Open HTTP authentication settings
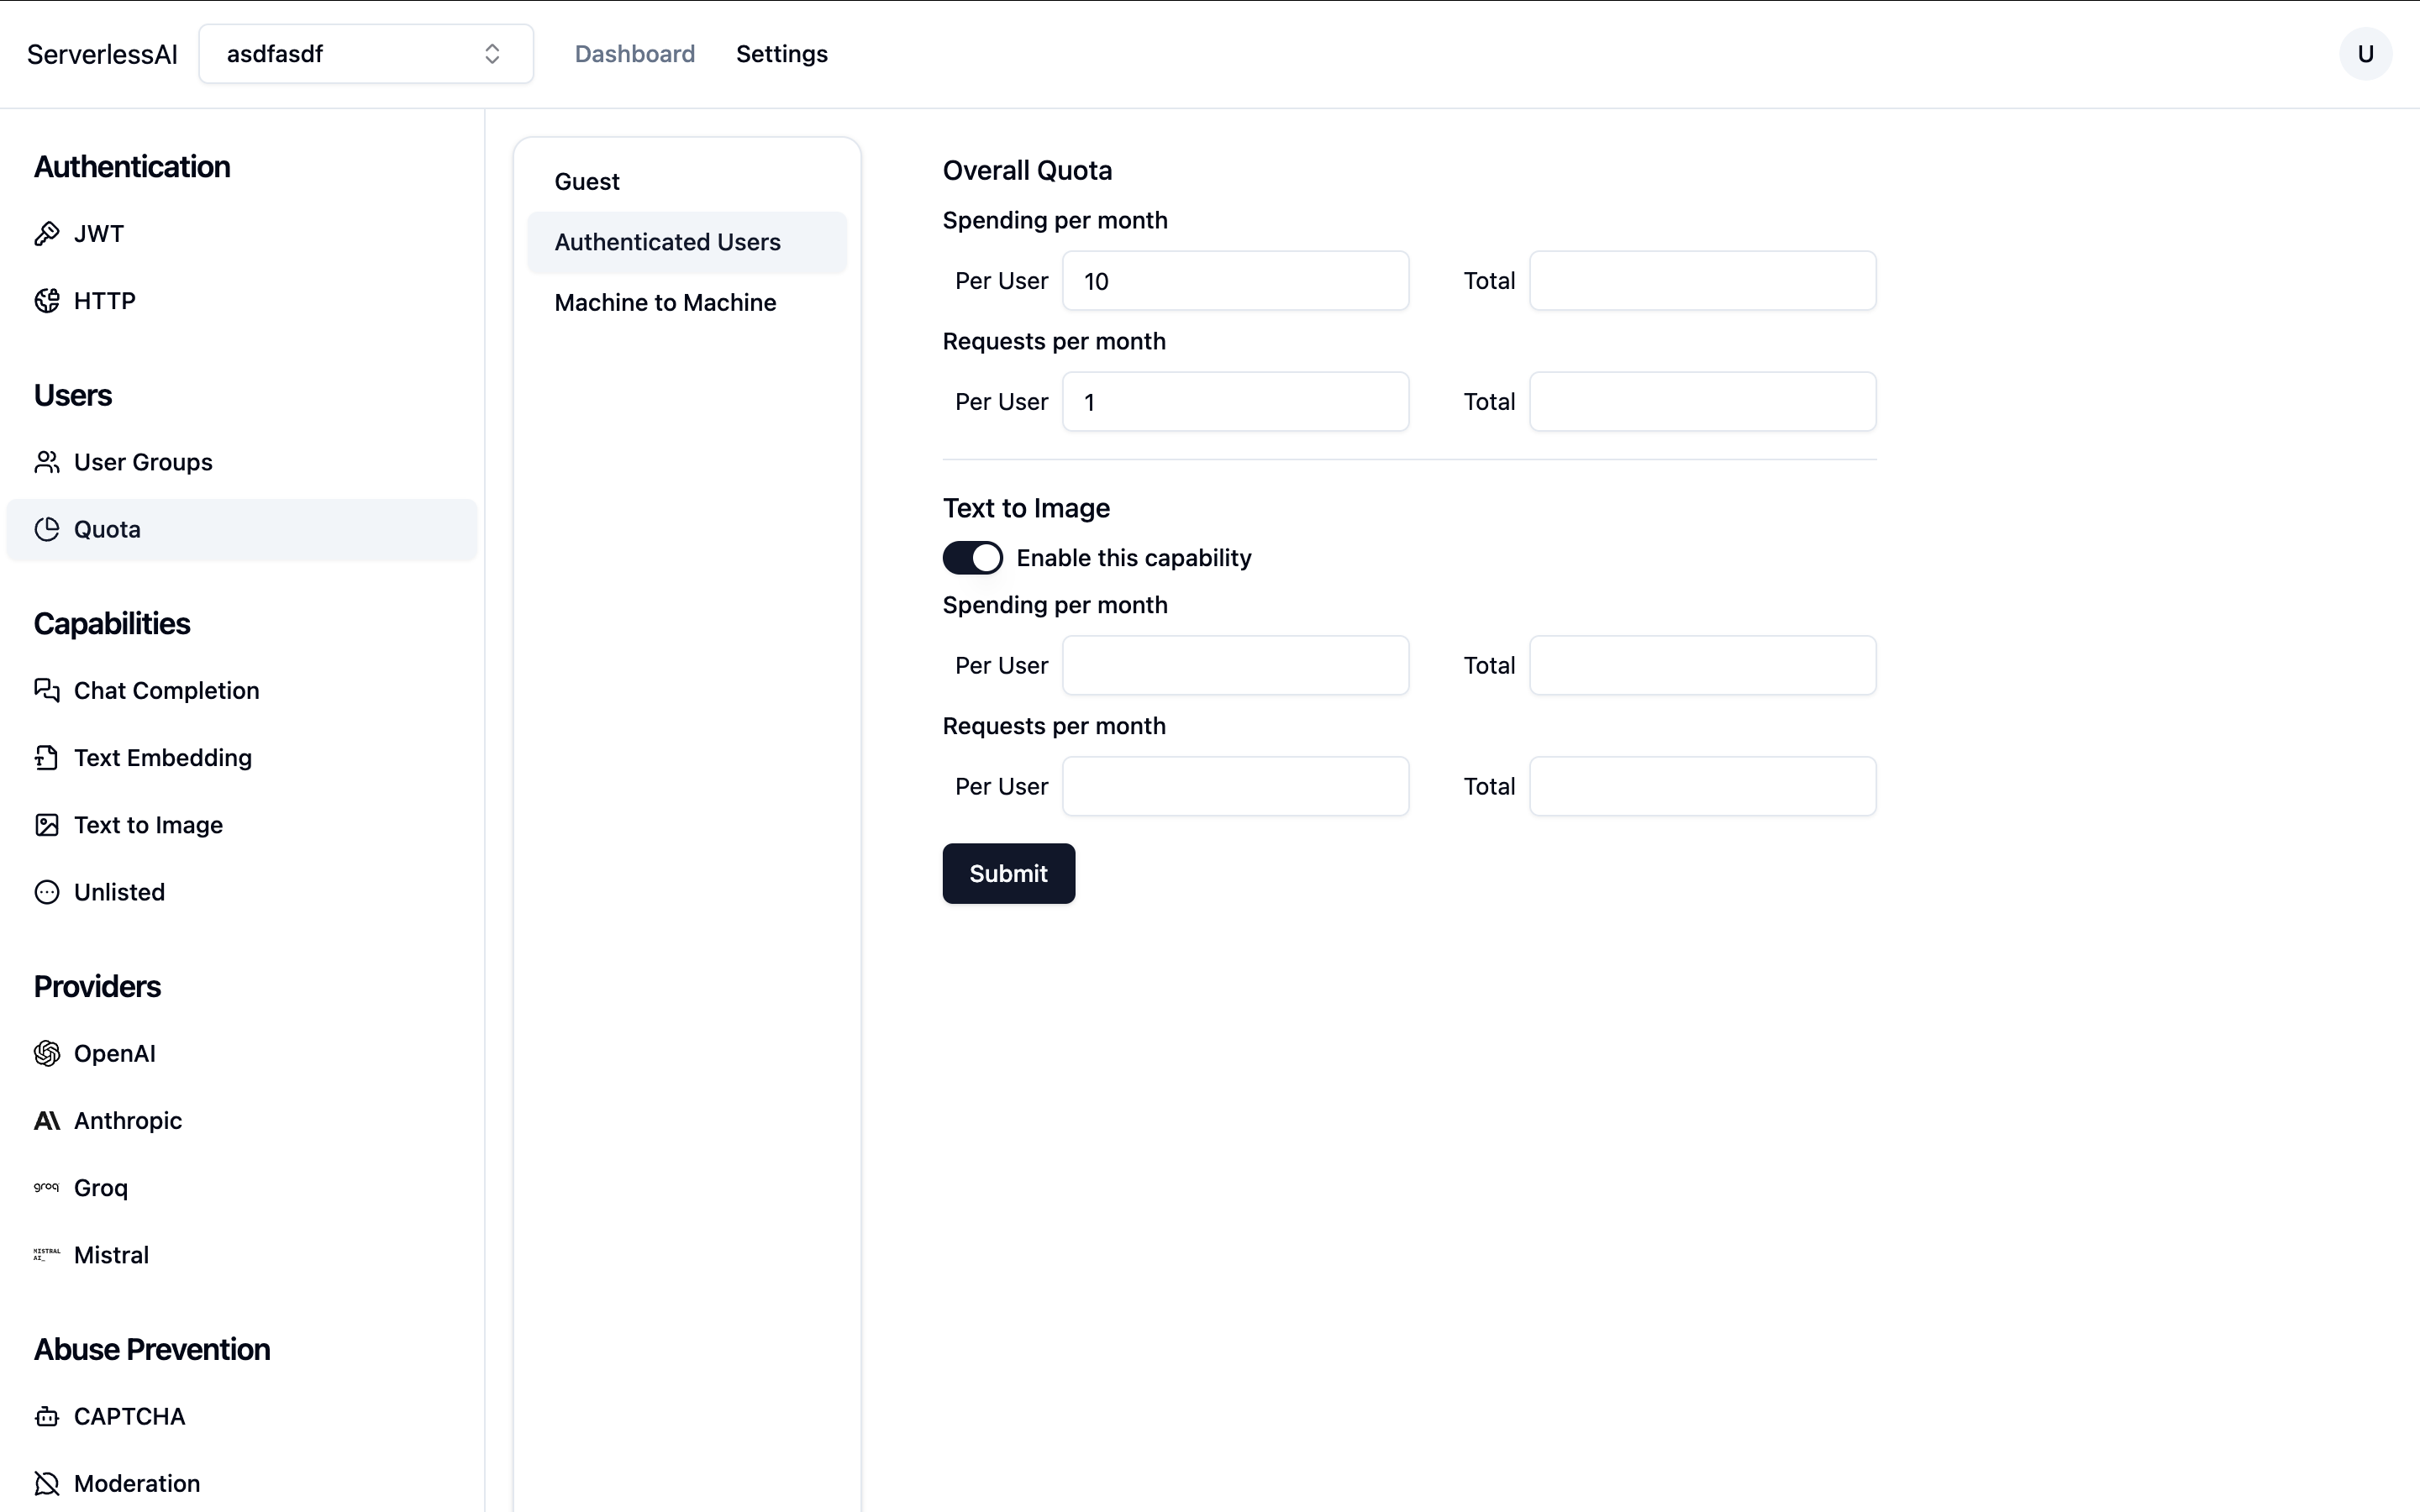 pyautogui.click(x=104, y=300)
